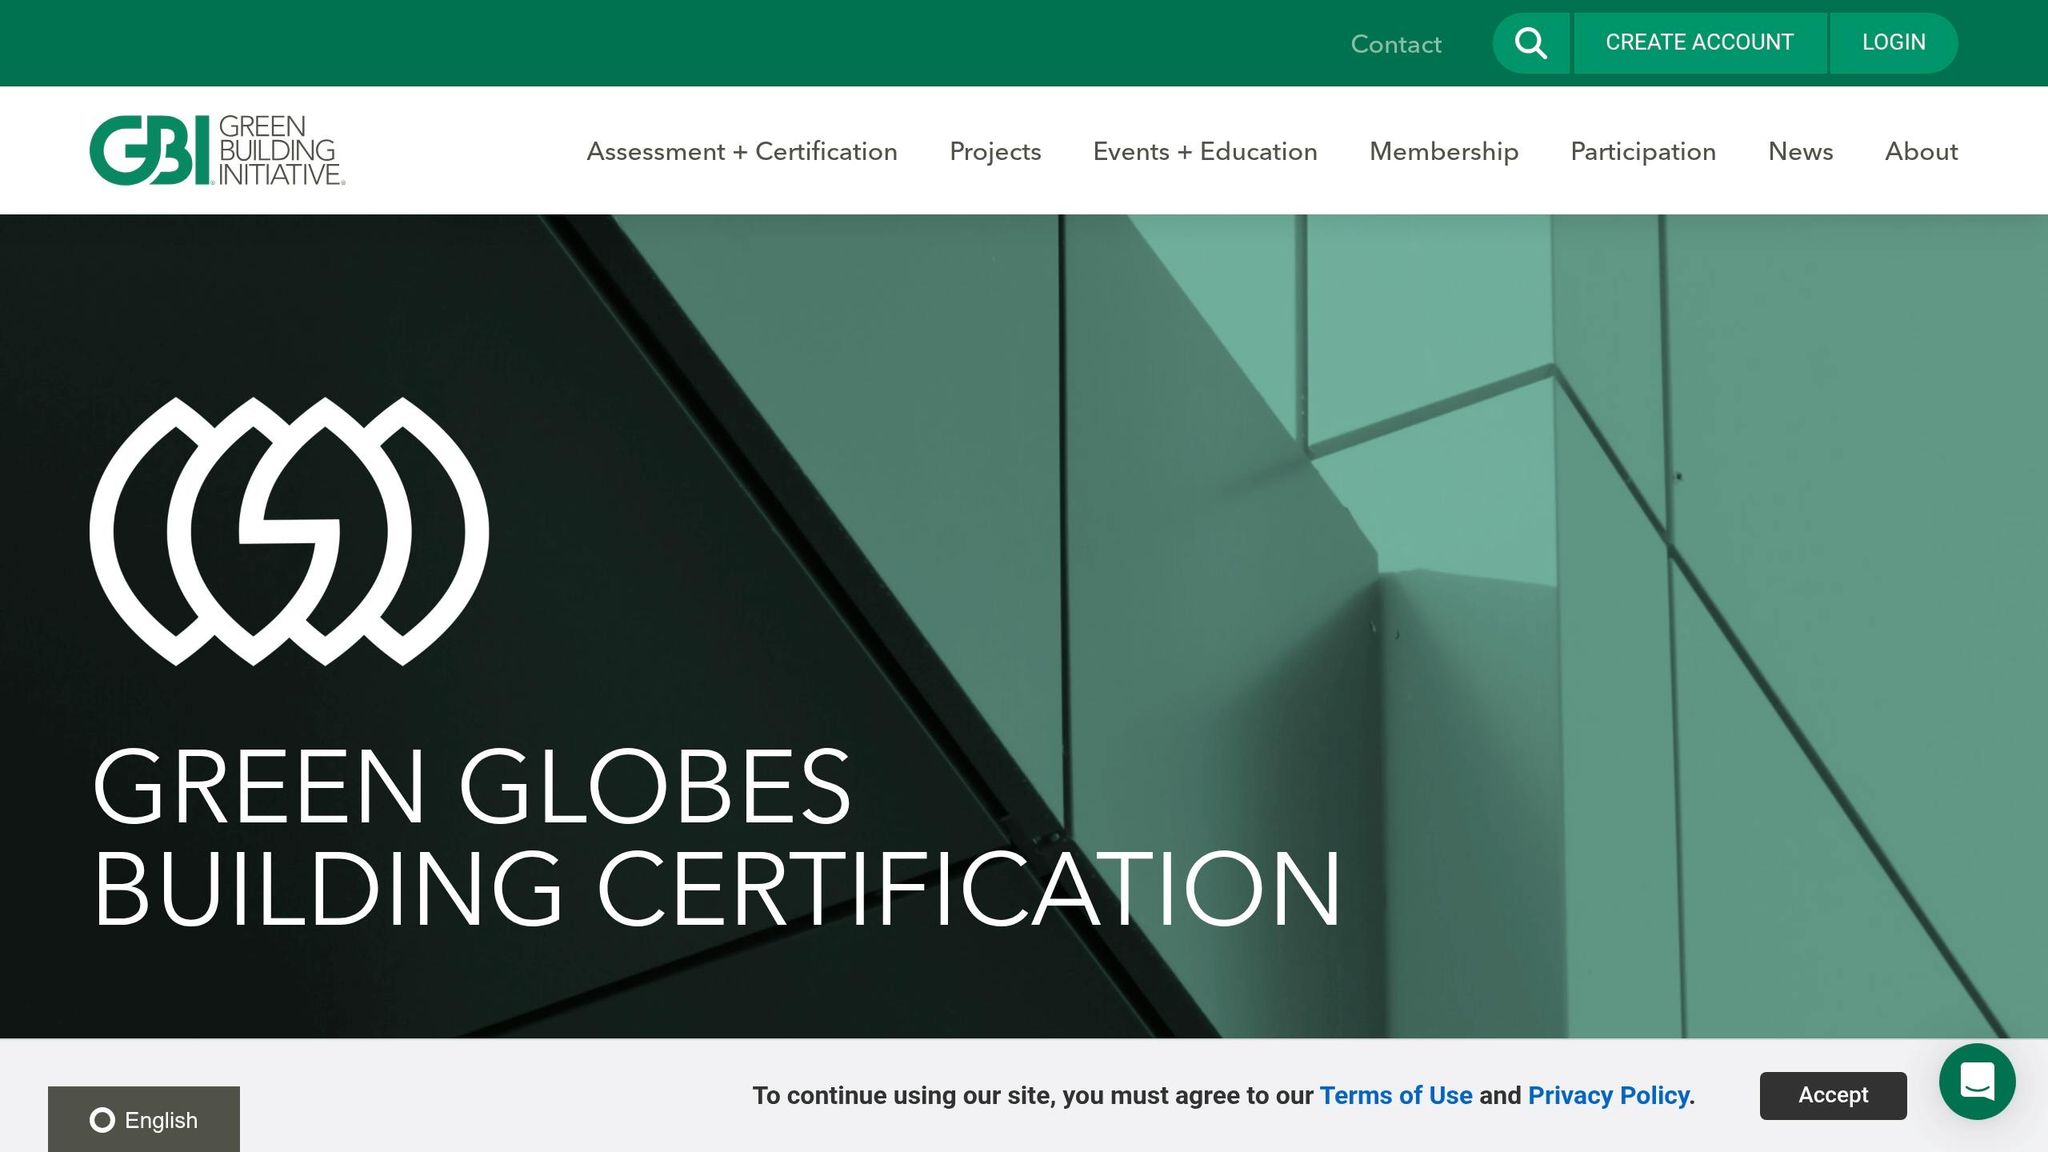
Task: Open the Assessment + Certification menu
Action: click(742, 151)
